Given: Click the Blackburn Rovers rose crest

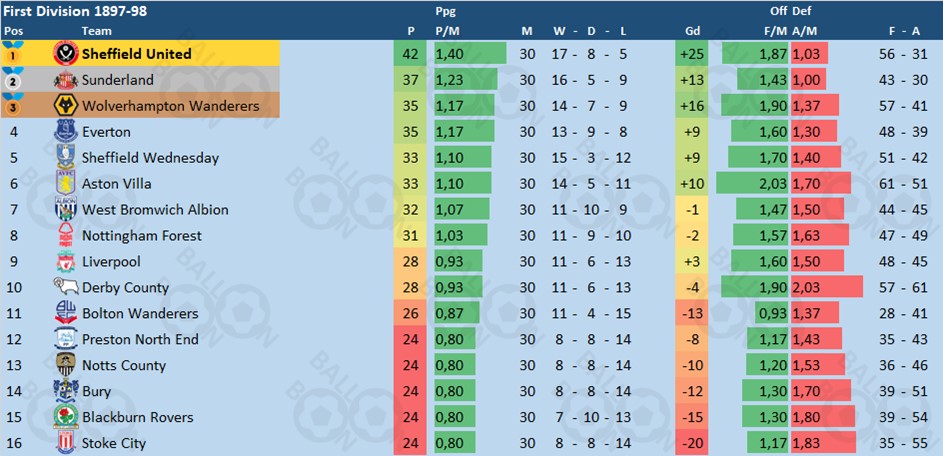Looking at the screenshot, I should click(66, 417).
